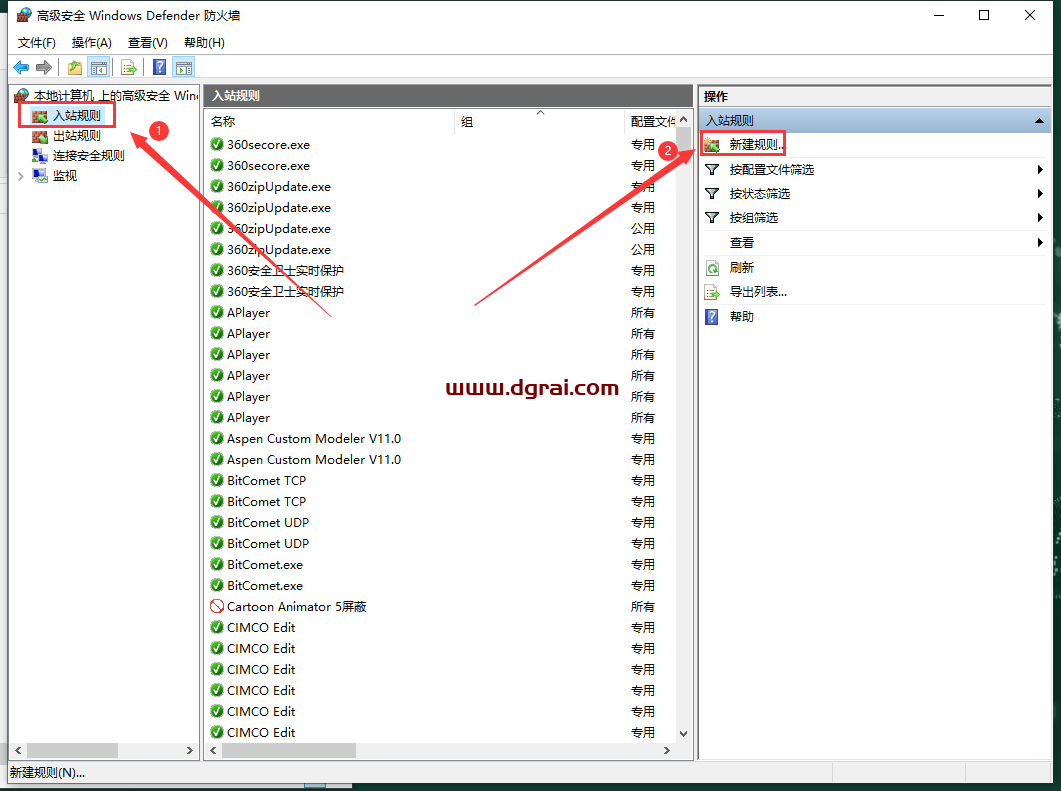
Task: Collapse the 入站规则 action section
Action: 1039,121
